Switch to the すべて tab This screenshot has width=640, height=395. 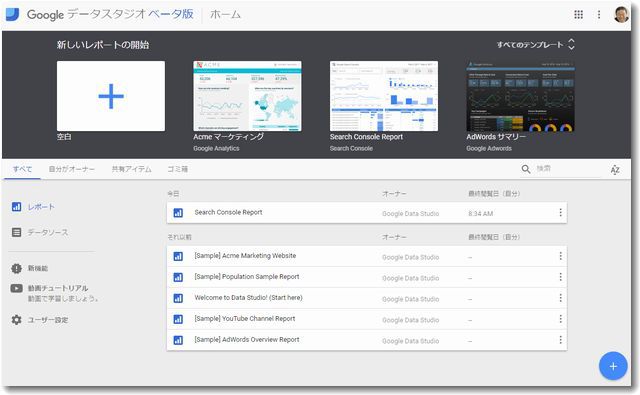(x=22, y=169)
